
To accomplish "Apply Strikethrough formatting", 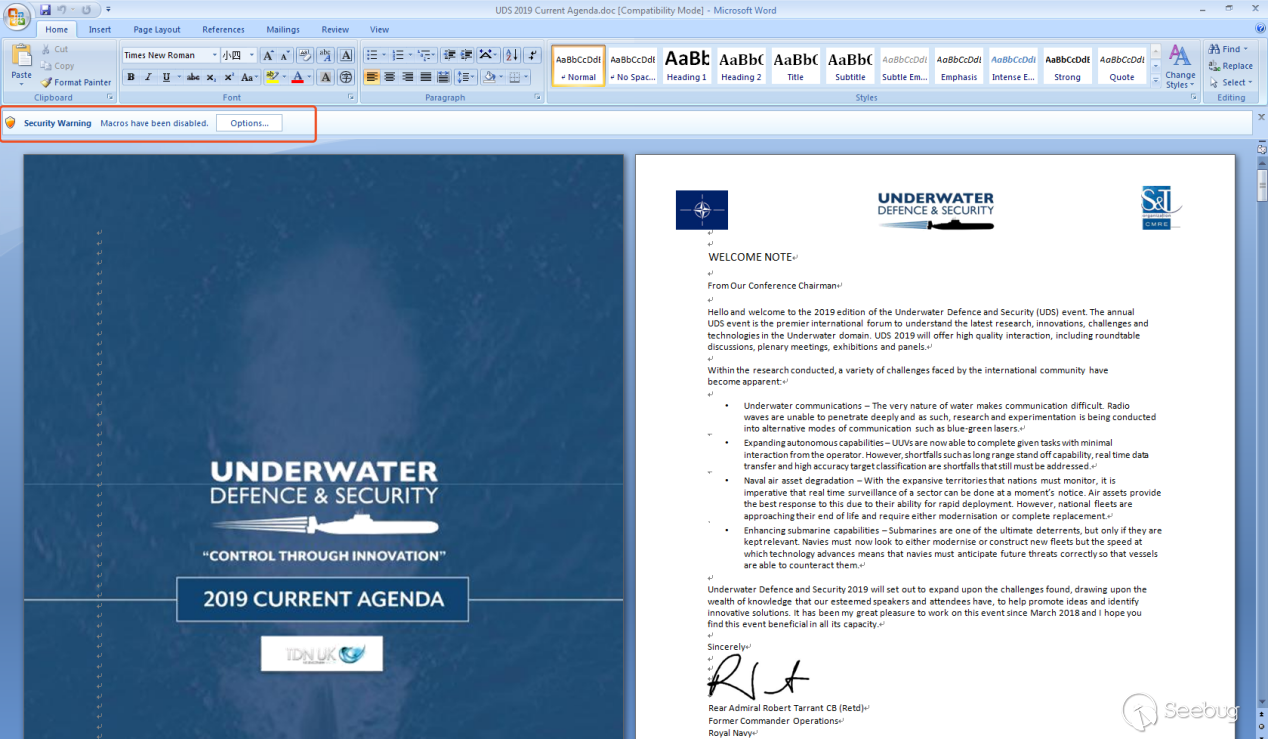I will click(193, 77).
